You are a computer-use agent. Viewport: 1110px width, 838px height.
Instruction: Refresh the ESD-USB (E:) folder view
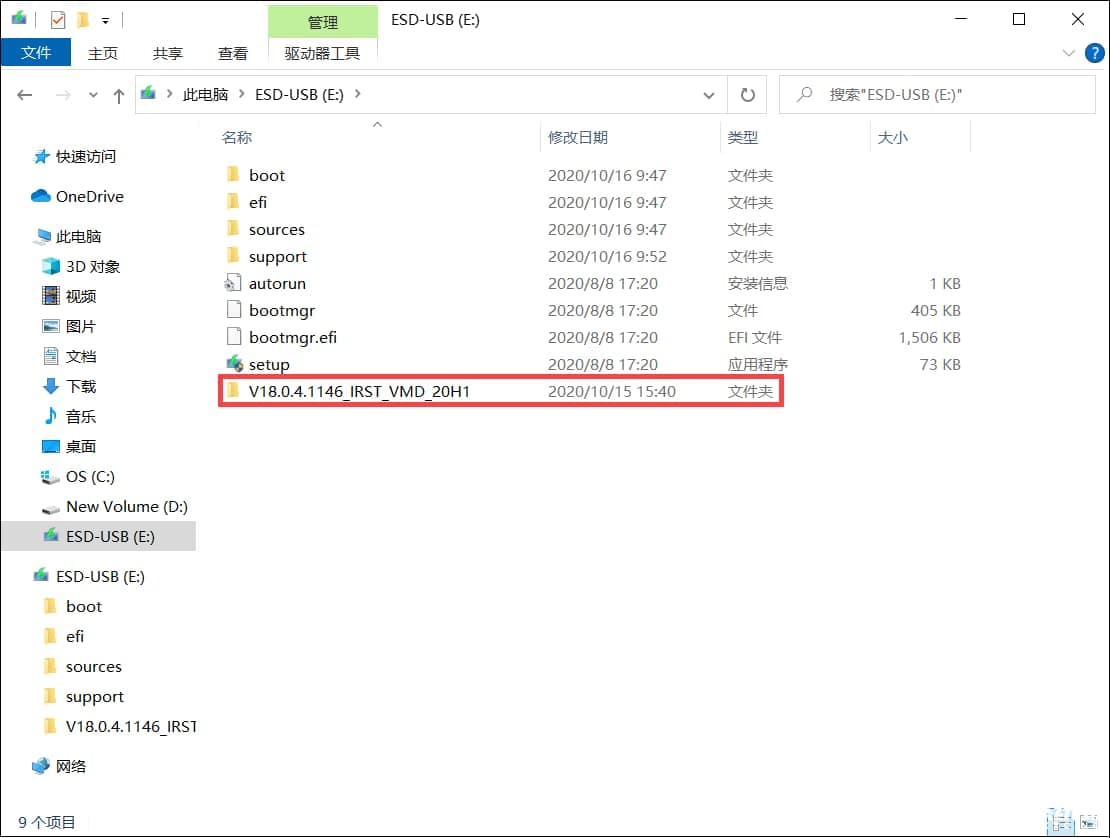[747, 95]
